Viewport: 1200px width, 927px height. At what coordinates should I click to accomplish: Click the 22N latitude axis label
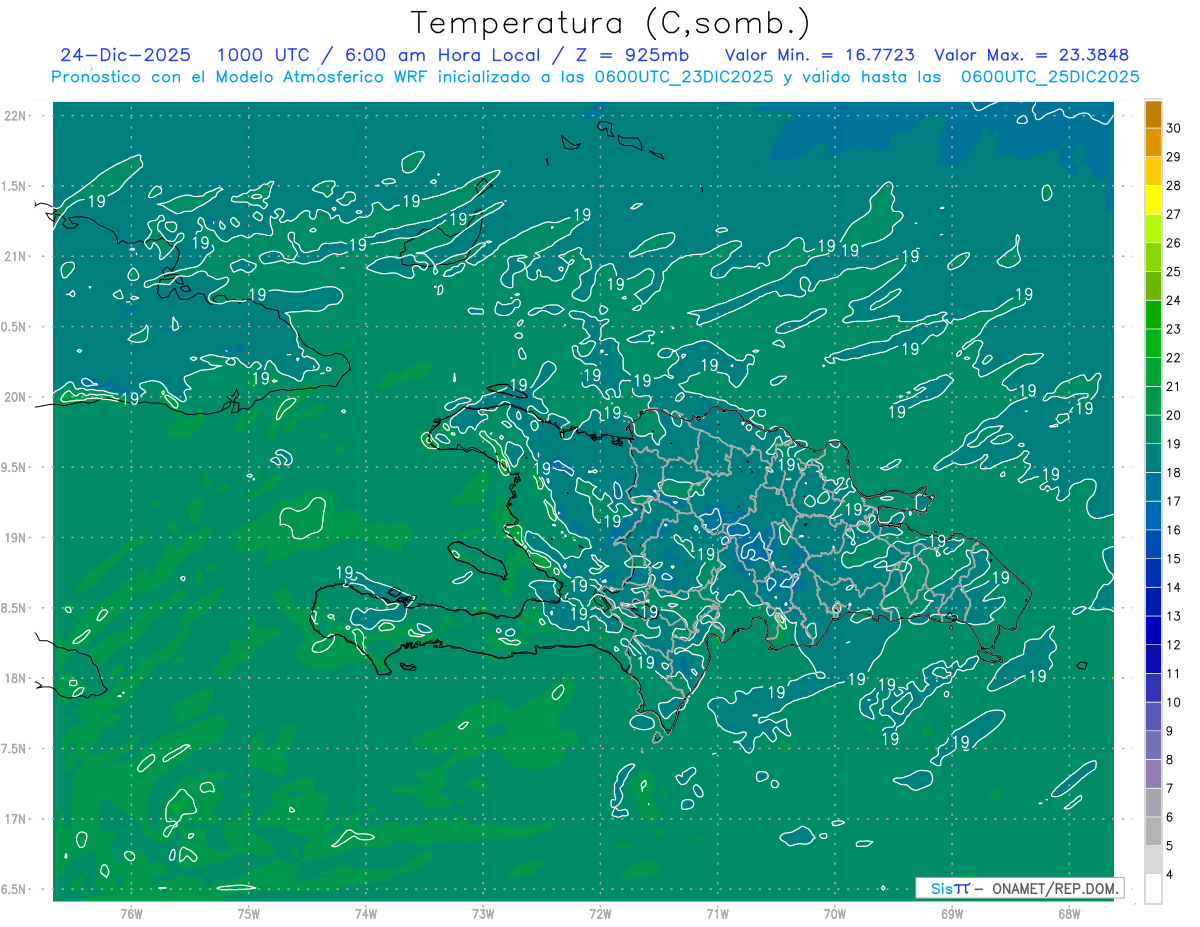15,115
